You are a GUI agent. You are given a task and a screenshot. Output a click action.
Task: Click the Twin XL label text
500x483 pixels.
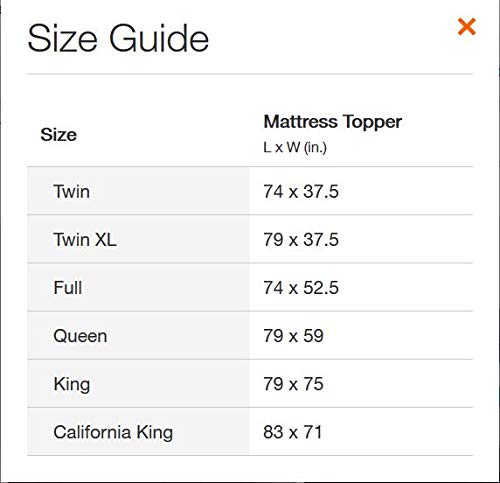point(85,239)
